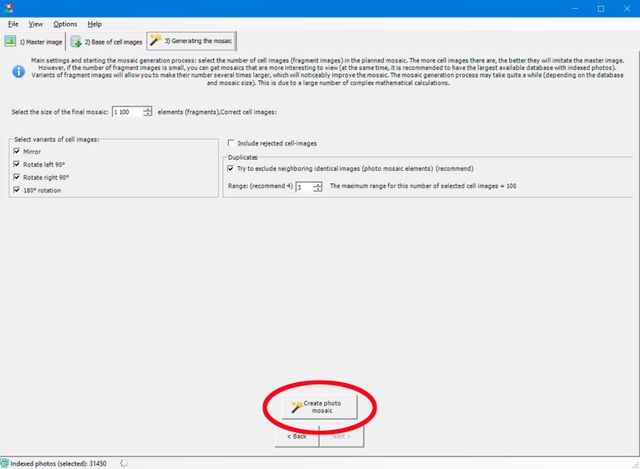Toggle the 180° rotation checkbox
This screenshot has height=469, width=640.
click(x=17, y=190)
